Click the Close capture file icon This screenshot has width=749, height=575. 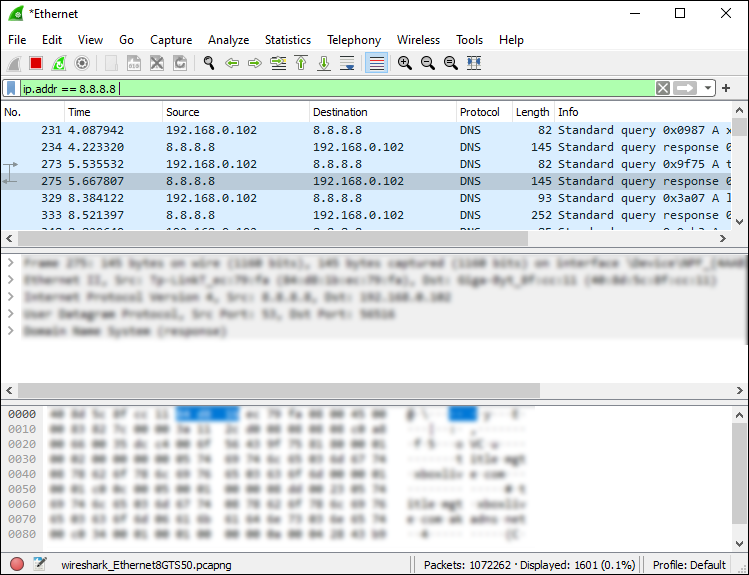[157, 63]
